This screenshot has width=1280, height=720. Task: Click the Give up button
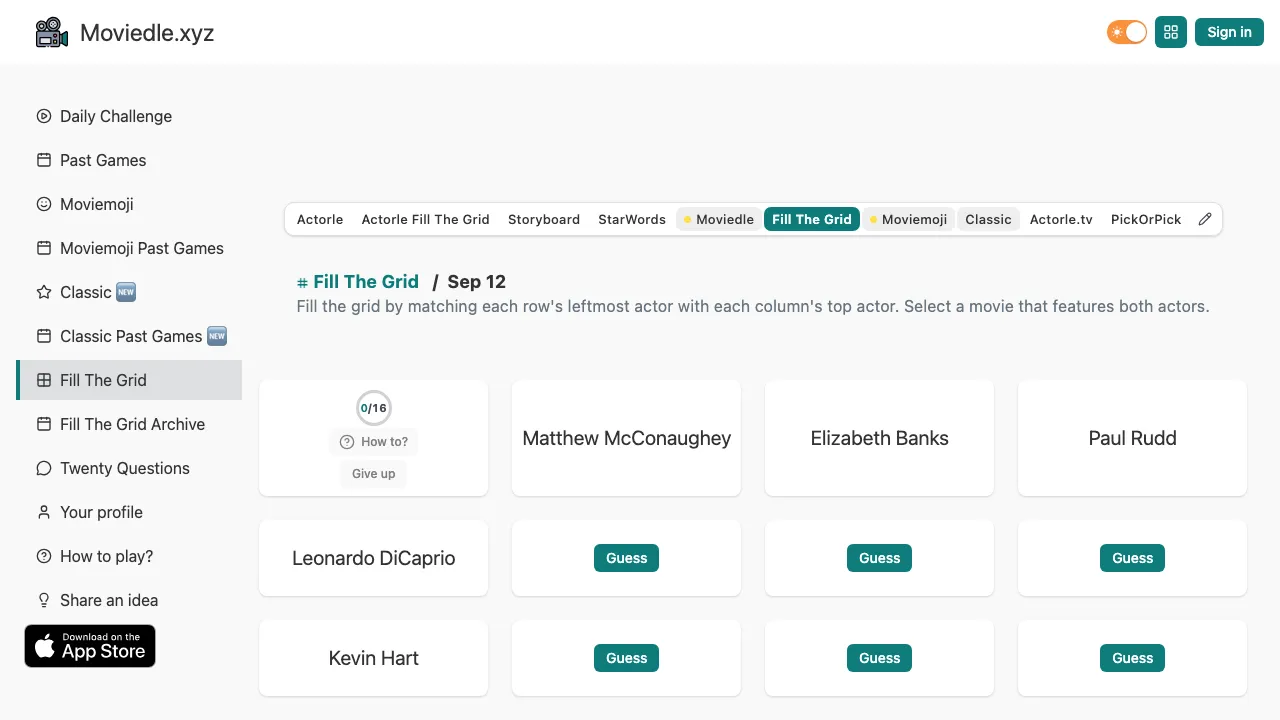[374, 474]
